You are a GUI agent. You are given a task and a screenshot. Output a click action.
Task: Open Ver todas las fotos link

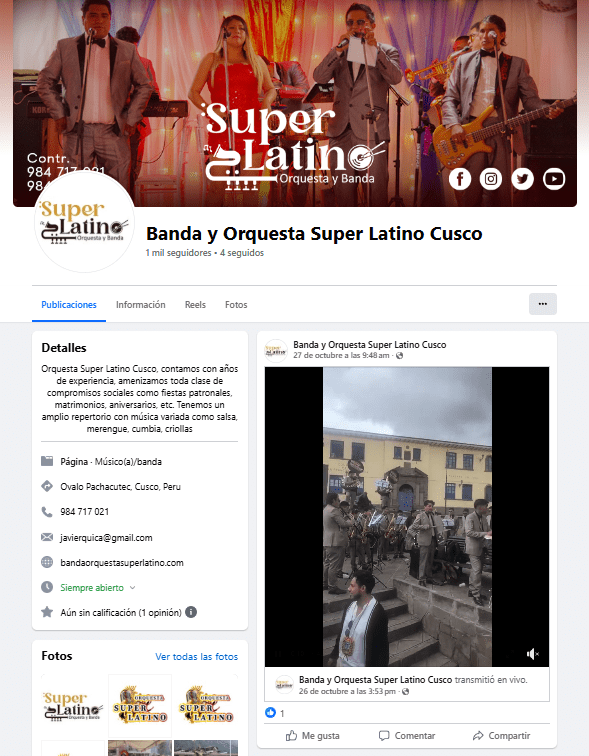pyautogui.click(x=197, y=657)
